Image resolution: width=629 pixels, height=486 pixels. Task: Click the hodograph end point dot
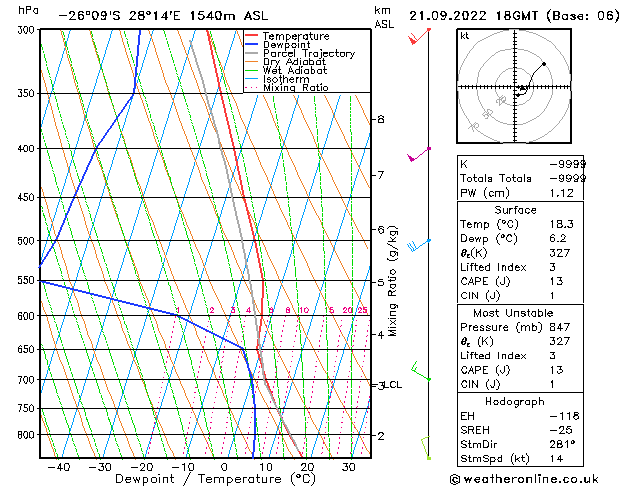544,64
